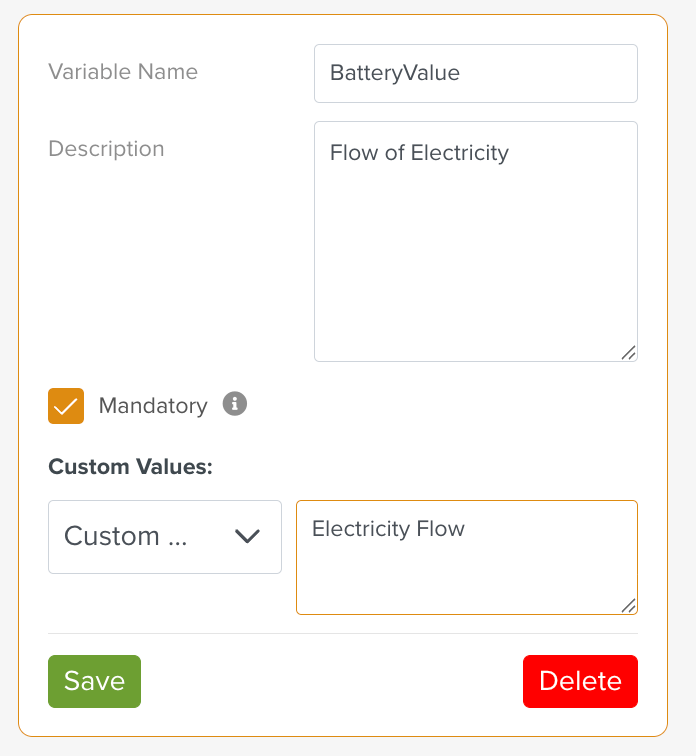Open the Custom values type dropdown
This screenshot has height=756, width=696.
click(165, 537)
